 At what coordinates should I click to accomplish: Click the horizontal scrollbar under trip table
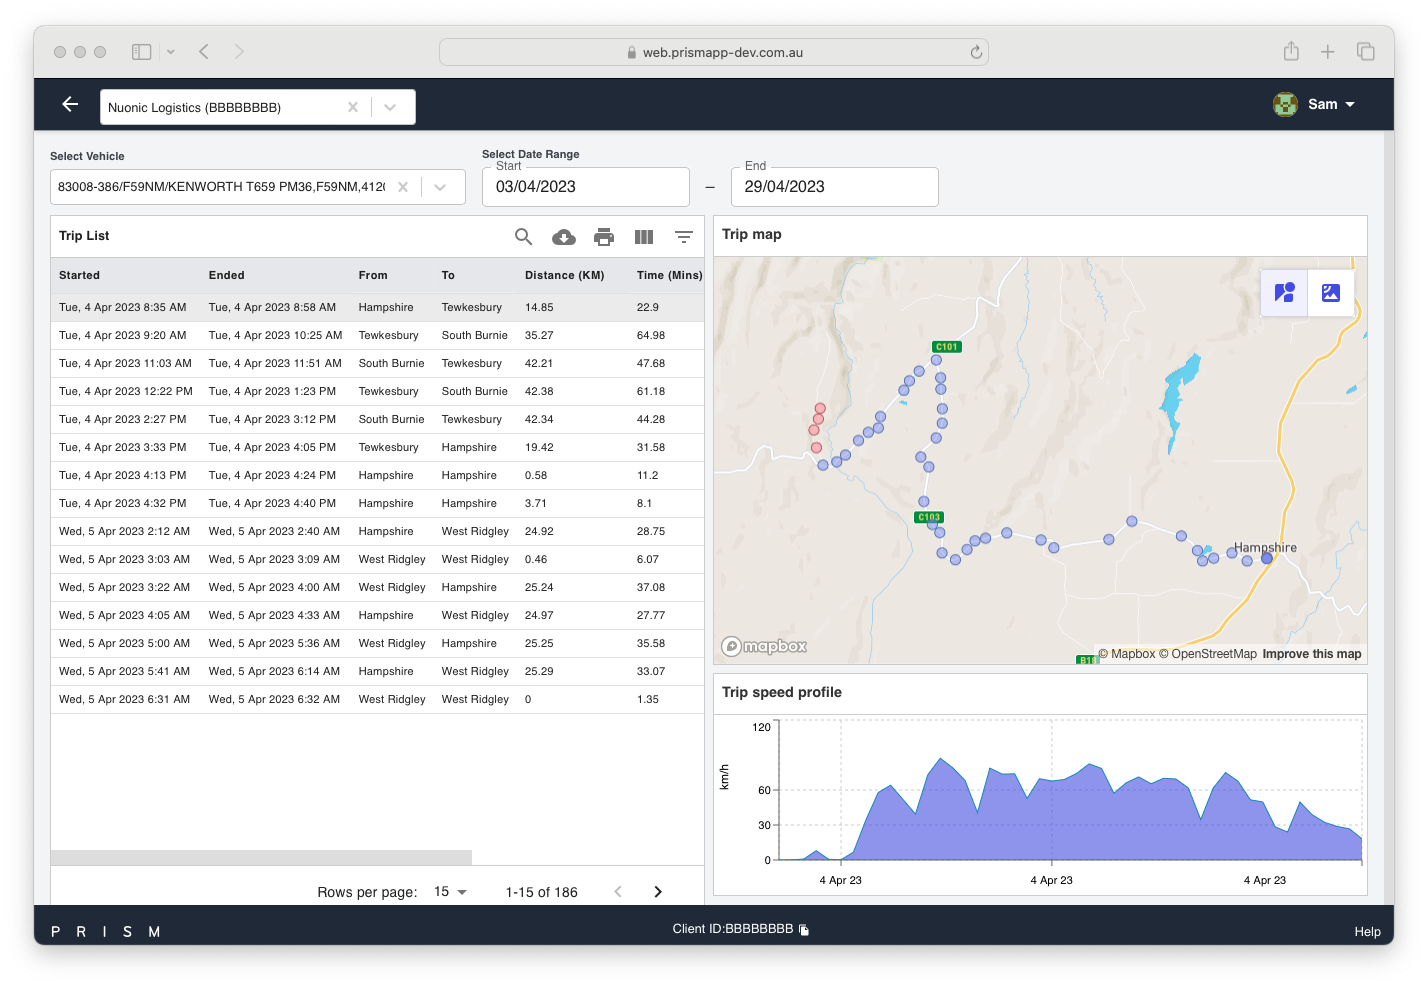click(261, 858)
